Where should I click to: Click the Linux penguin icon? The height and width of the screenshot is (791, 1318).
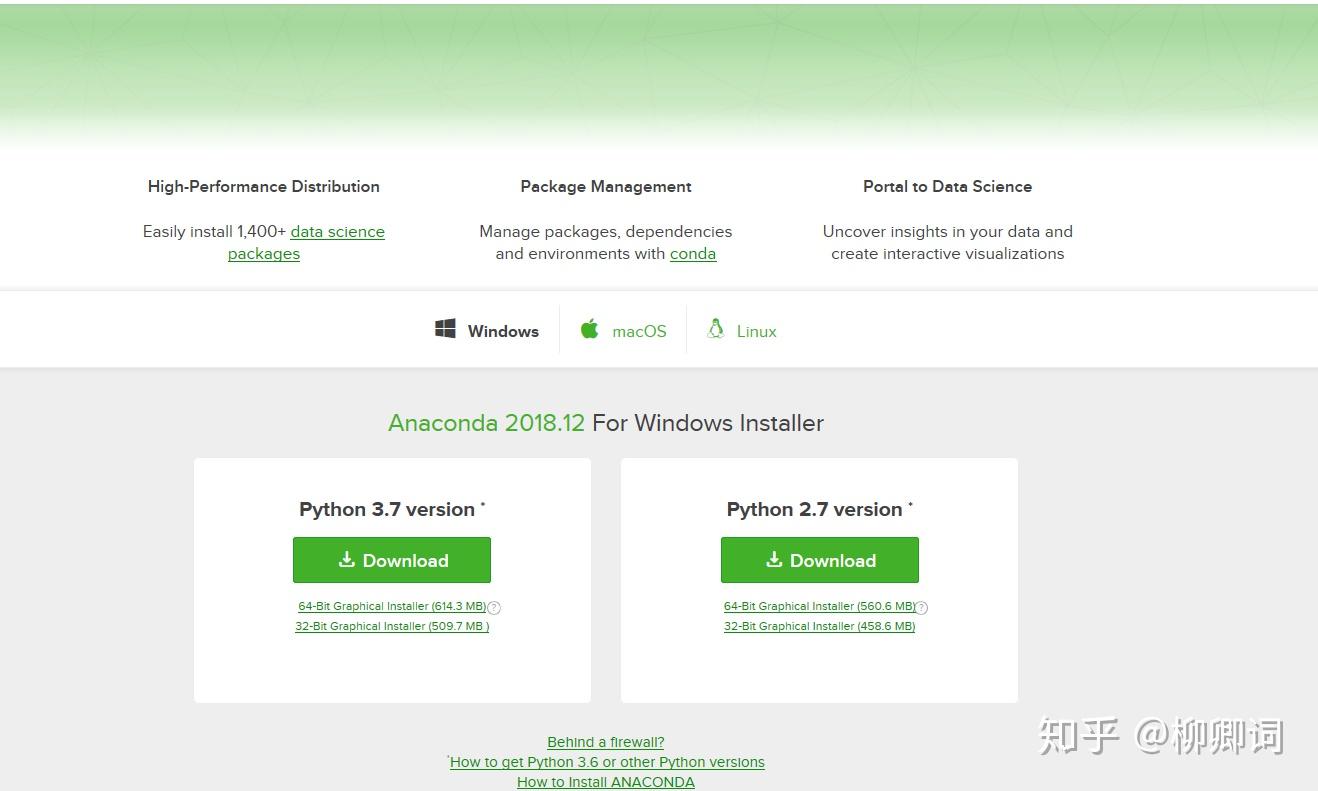[715, 329]
